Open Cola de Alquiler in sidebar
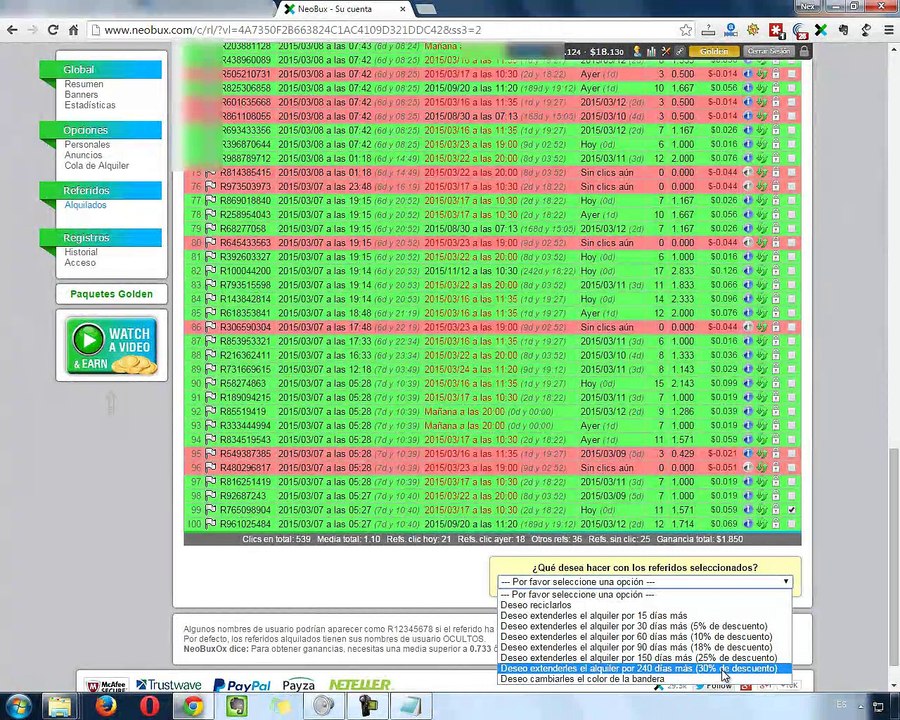Image resolution: width=900 pixels, height=720 pixels. click(96, 165)
